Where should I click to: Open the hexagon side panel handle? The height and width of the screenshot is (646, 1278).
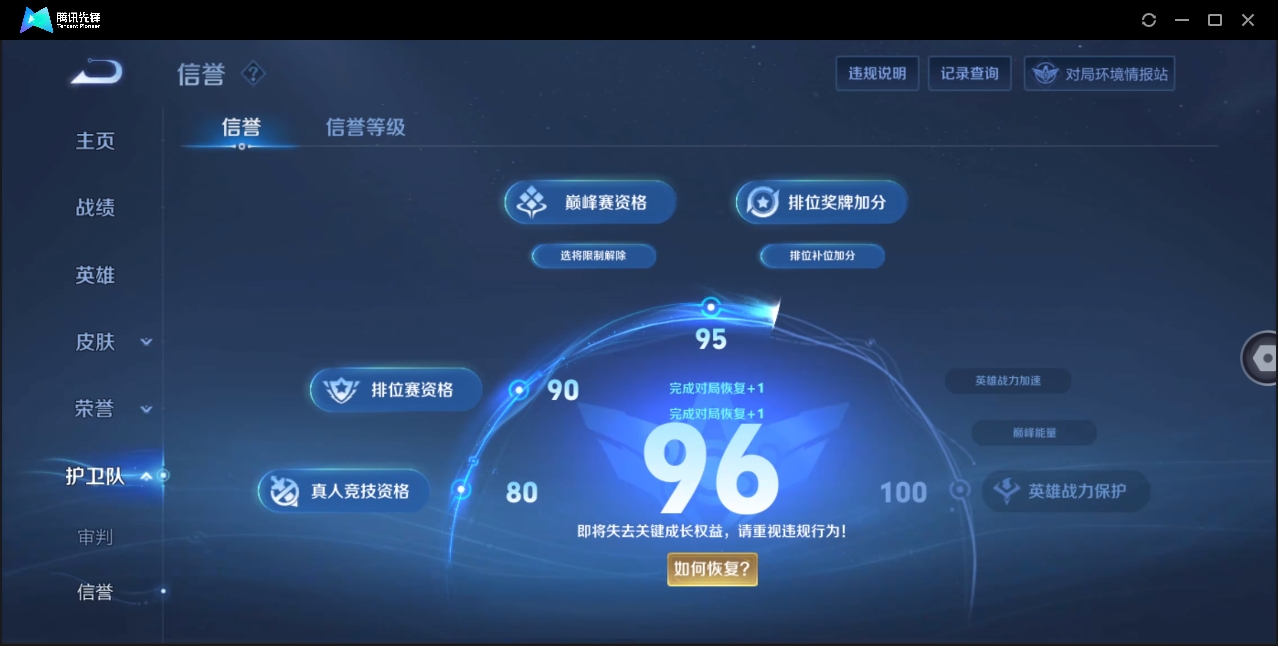tap(1262, 359)
